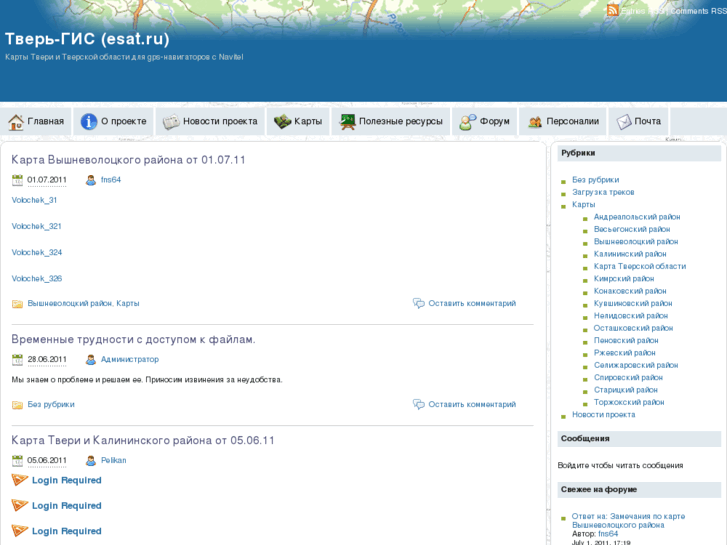Open Андреапольский район category
This screenshot has width=727, height=545.
(637, 217)
